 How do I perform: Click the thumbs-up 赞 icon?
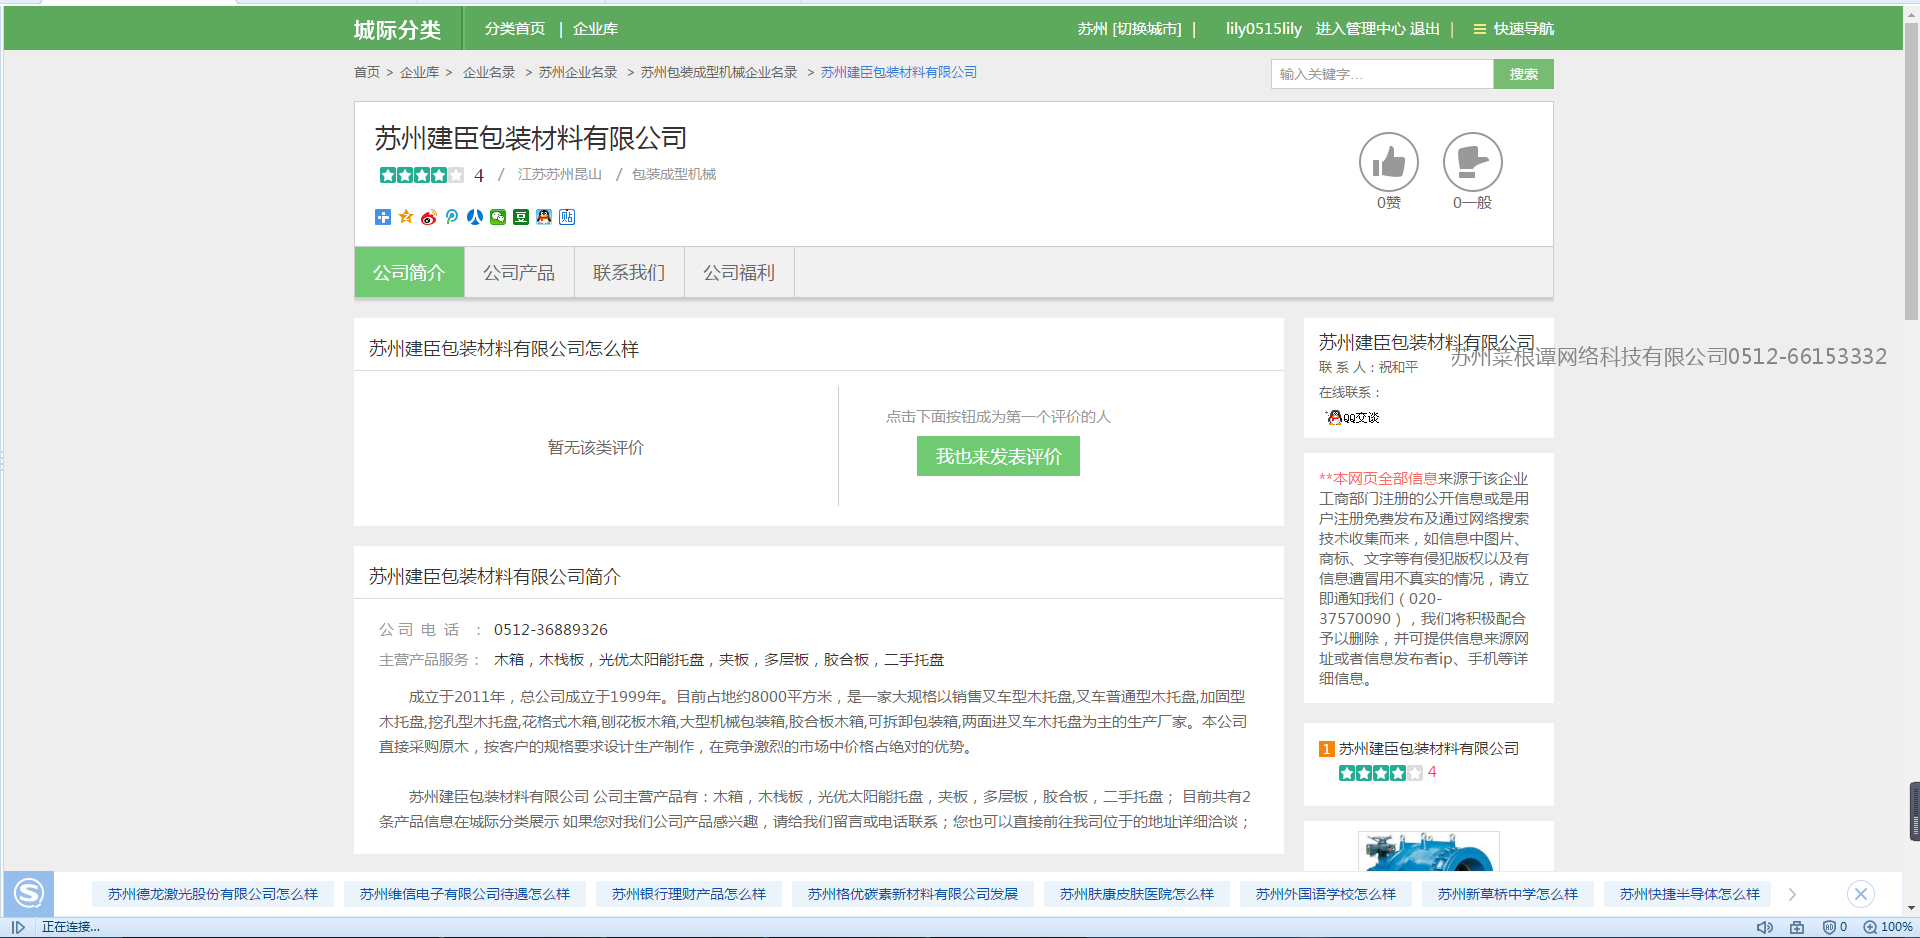coord(1388,162)
